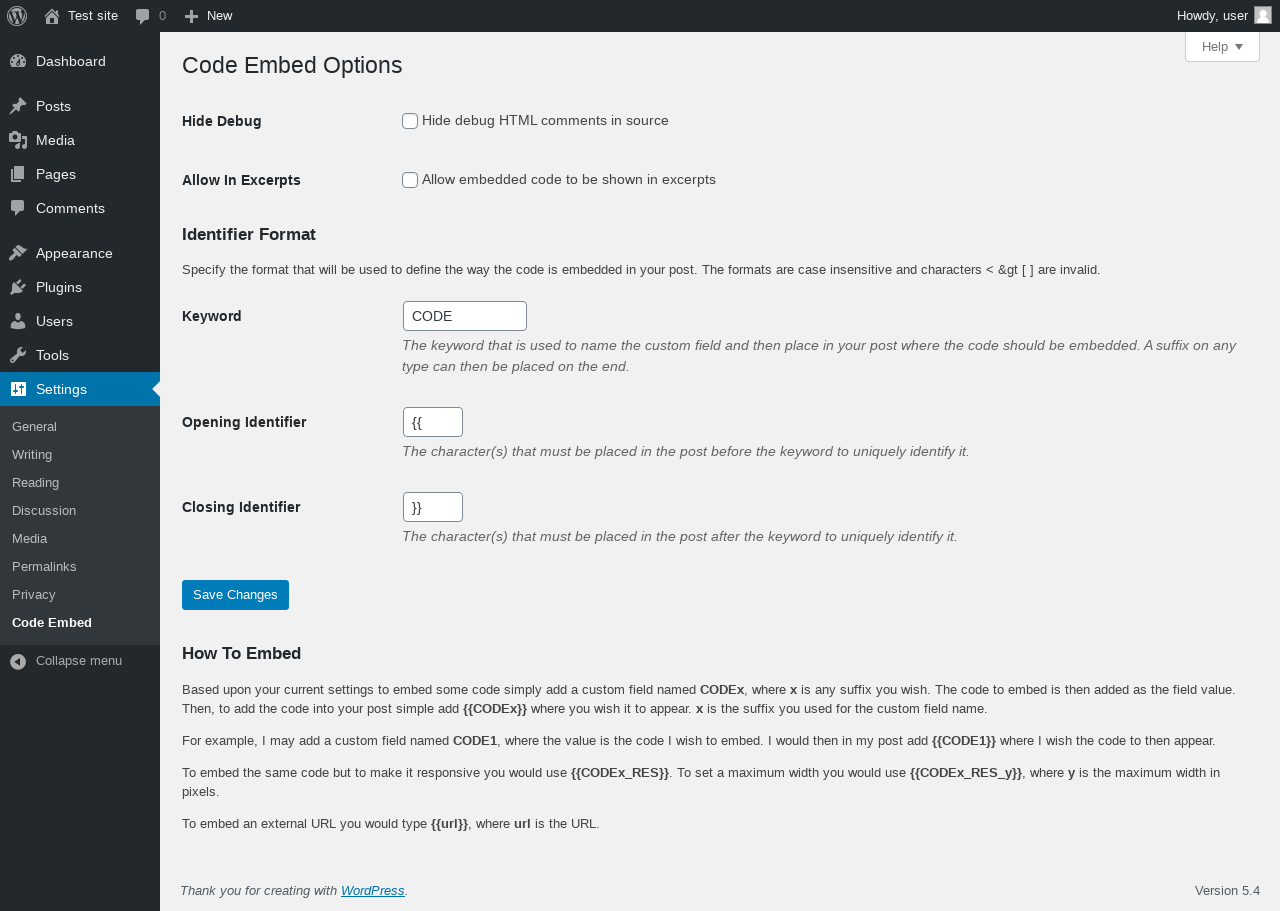Click the Save Changes button

tap(235, 595)
